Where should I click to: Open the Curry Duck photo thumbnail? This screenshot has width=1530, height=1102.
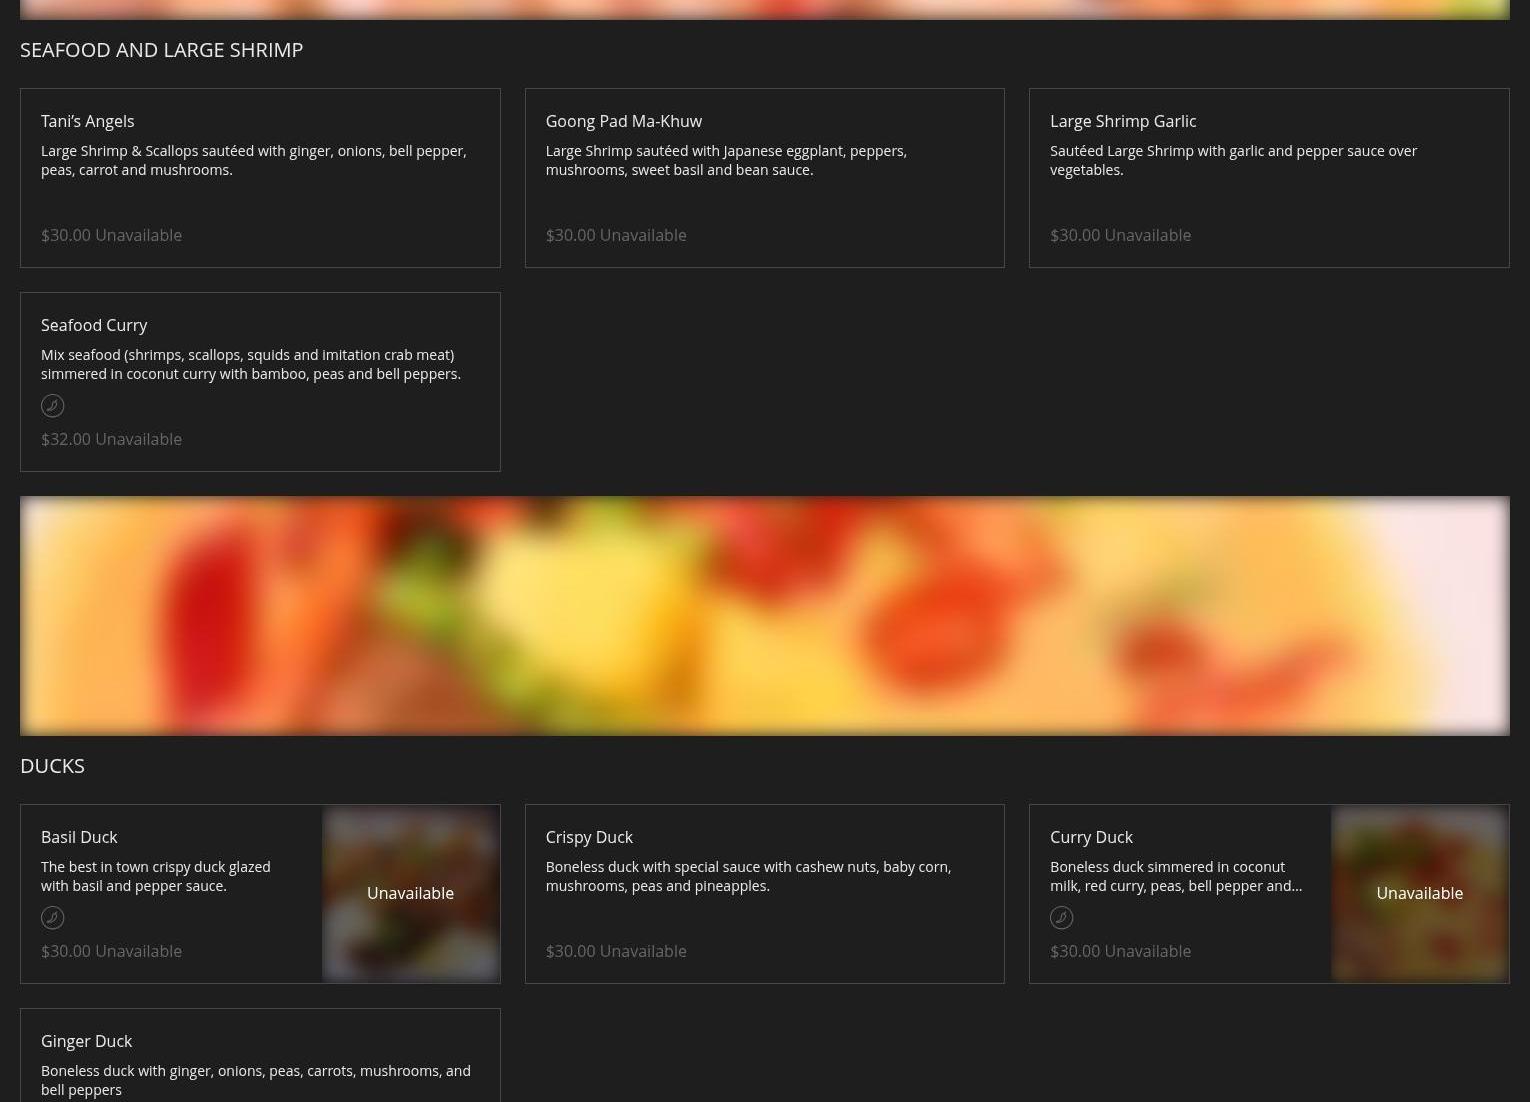coord(1419,893)
